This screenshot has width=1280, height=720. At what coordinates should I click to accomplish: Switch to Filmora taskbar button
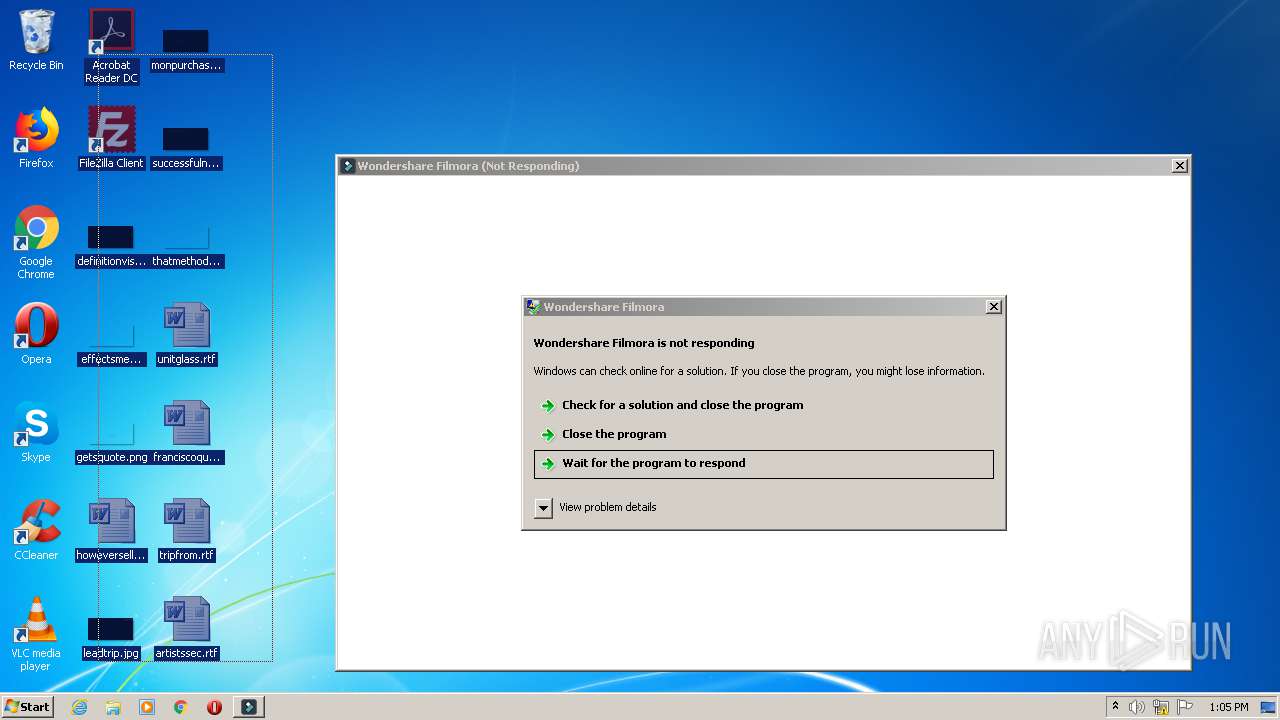tap(248, 707)
